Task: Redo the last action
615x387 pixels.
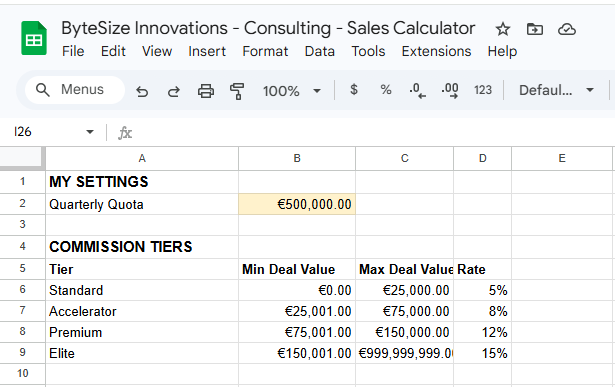Action: click(173, 91)
